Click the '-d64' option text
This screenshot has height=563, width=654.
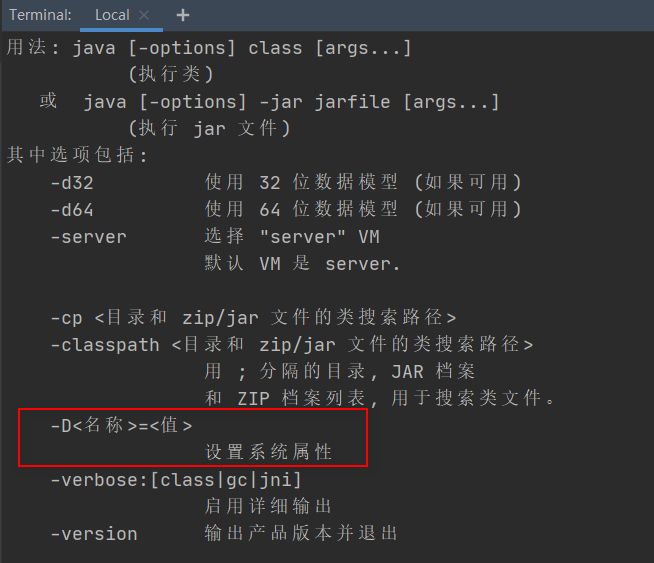pos(72,209)
